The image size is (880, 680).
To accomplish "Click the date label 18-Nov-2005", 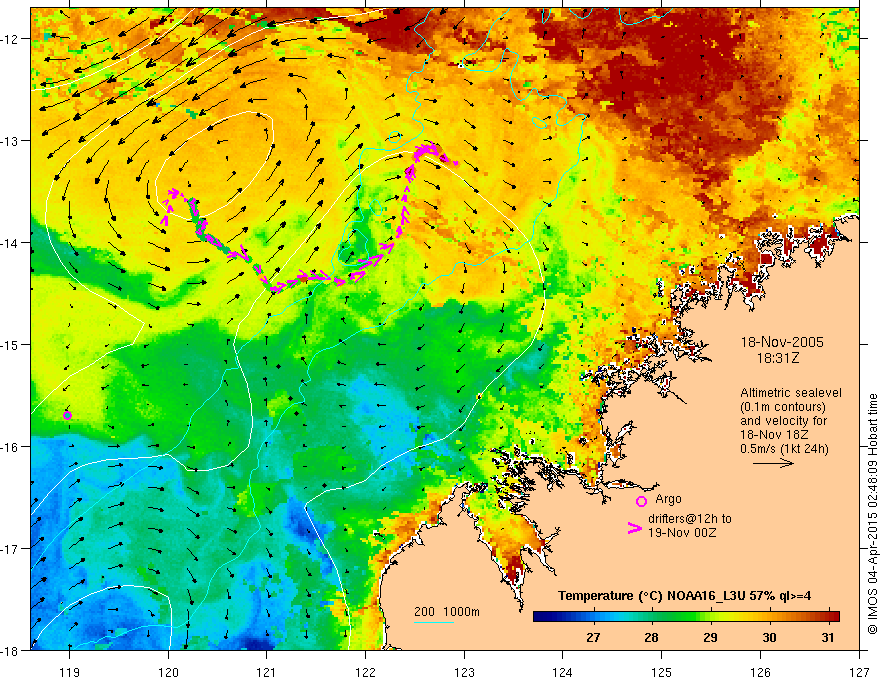I will 782,342.
